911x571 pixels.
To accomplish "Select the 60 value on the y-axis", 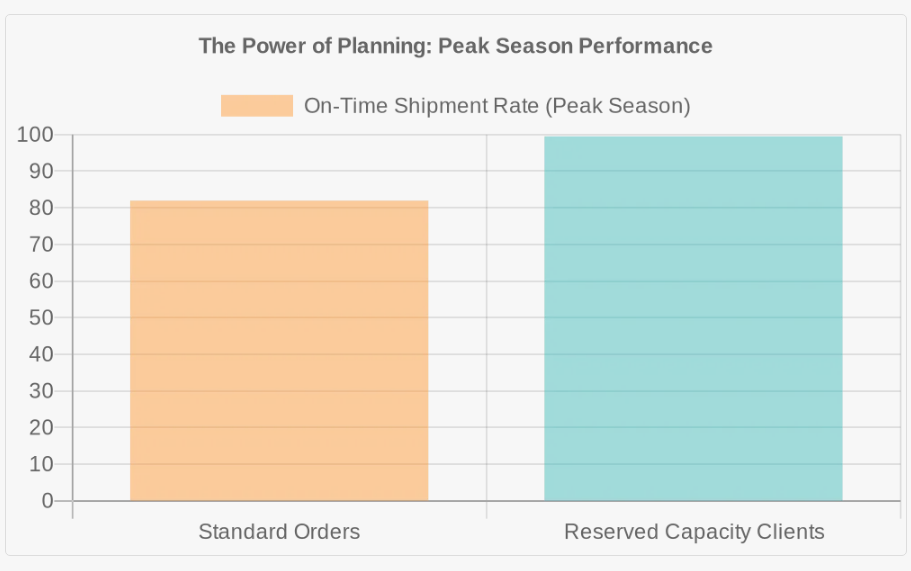I will [x=41, y=281].
